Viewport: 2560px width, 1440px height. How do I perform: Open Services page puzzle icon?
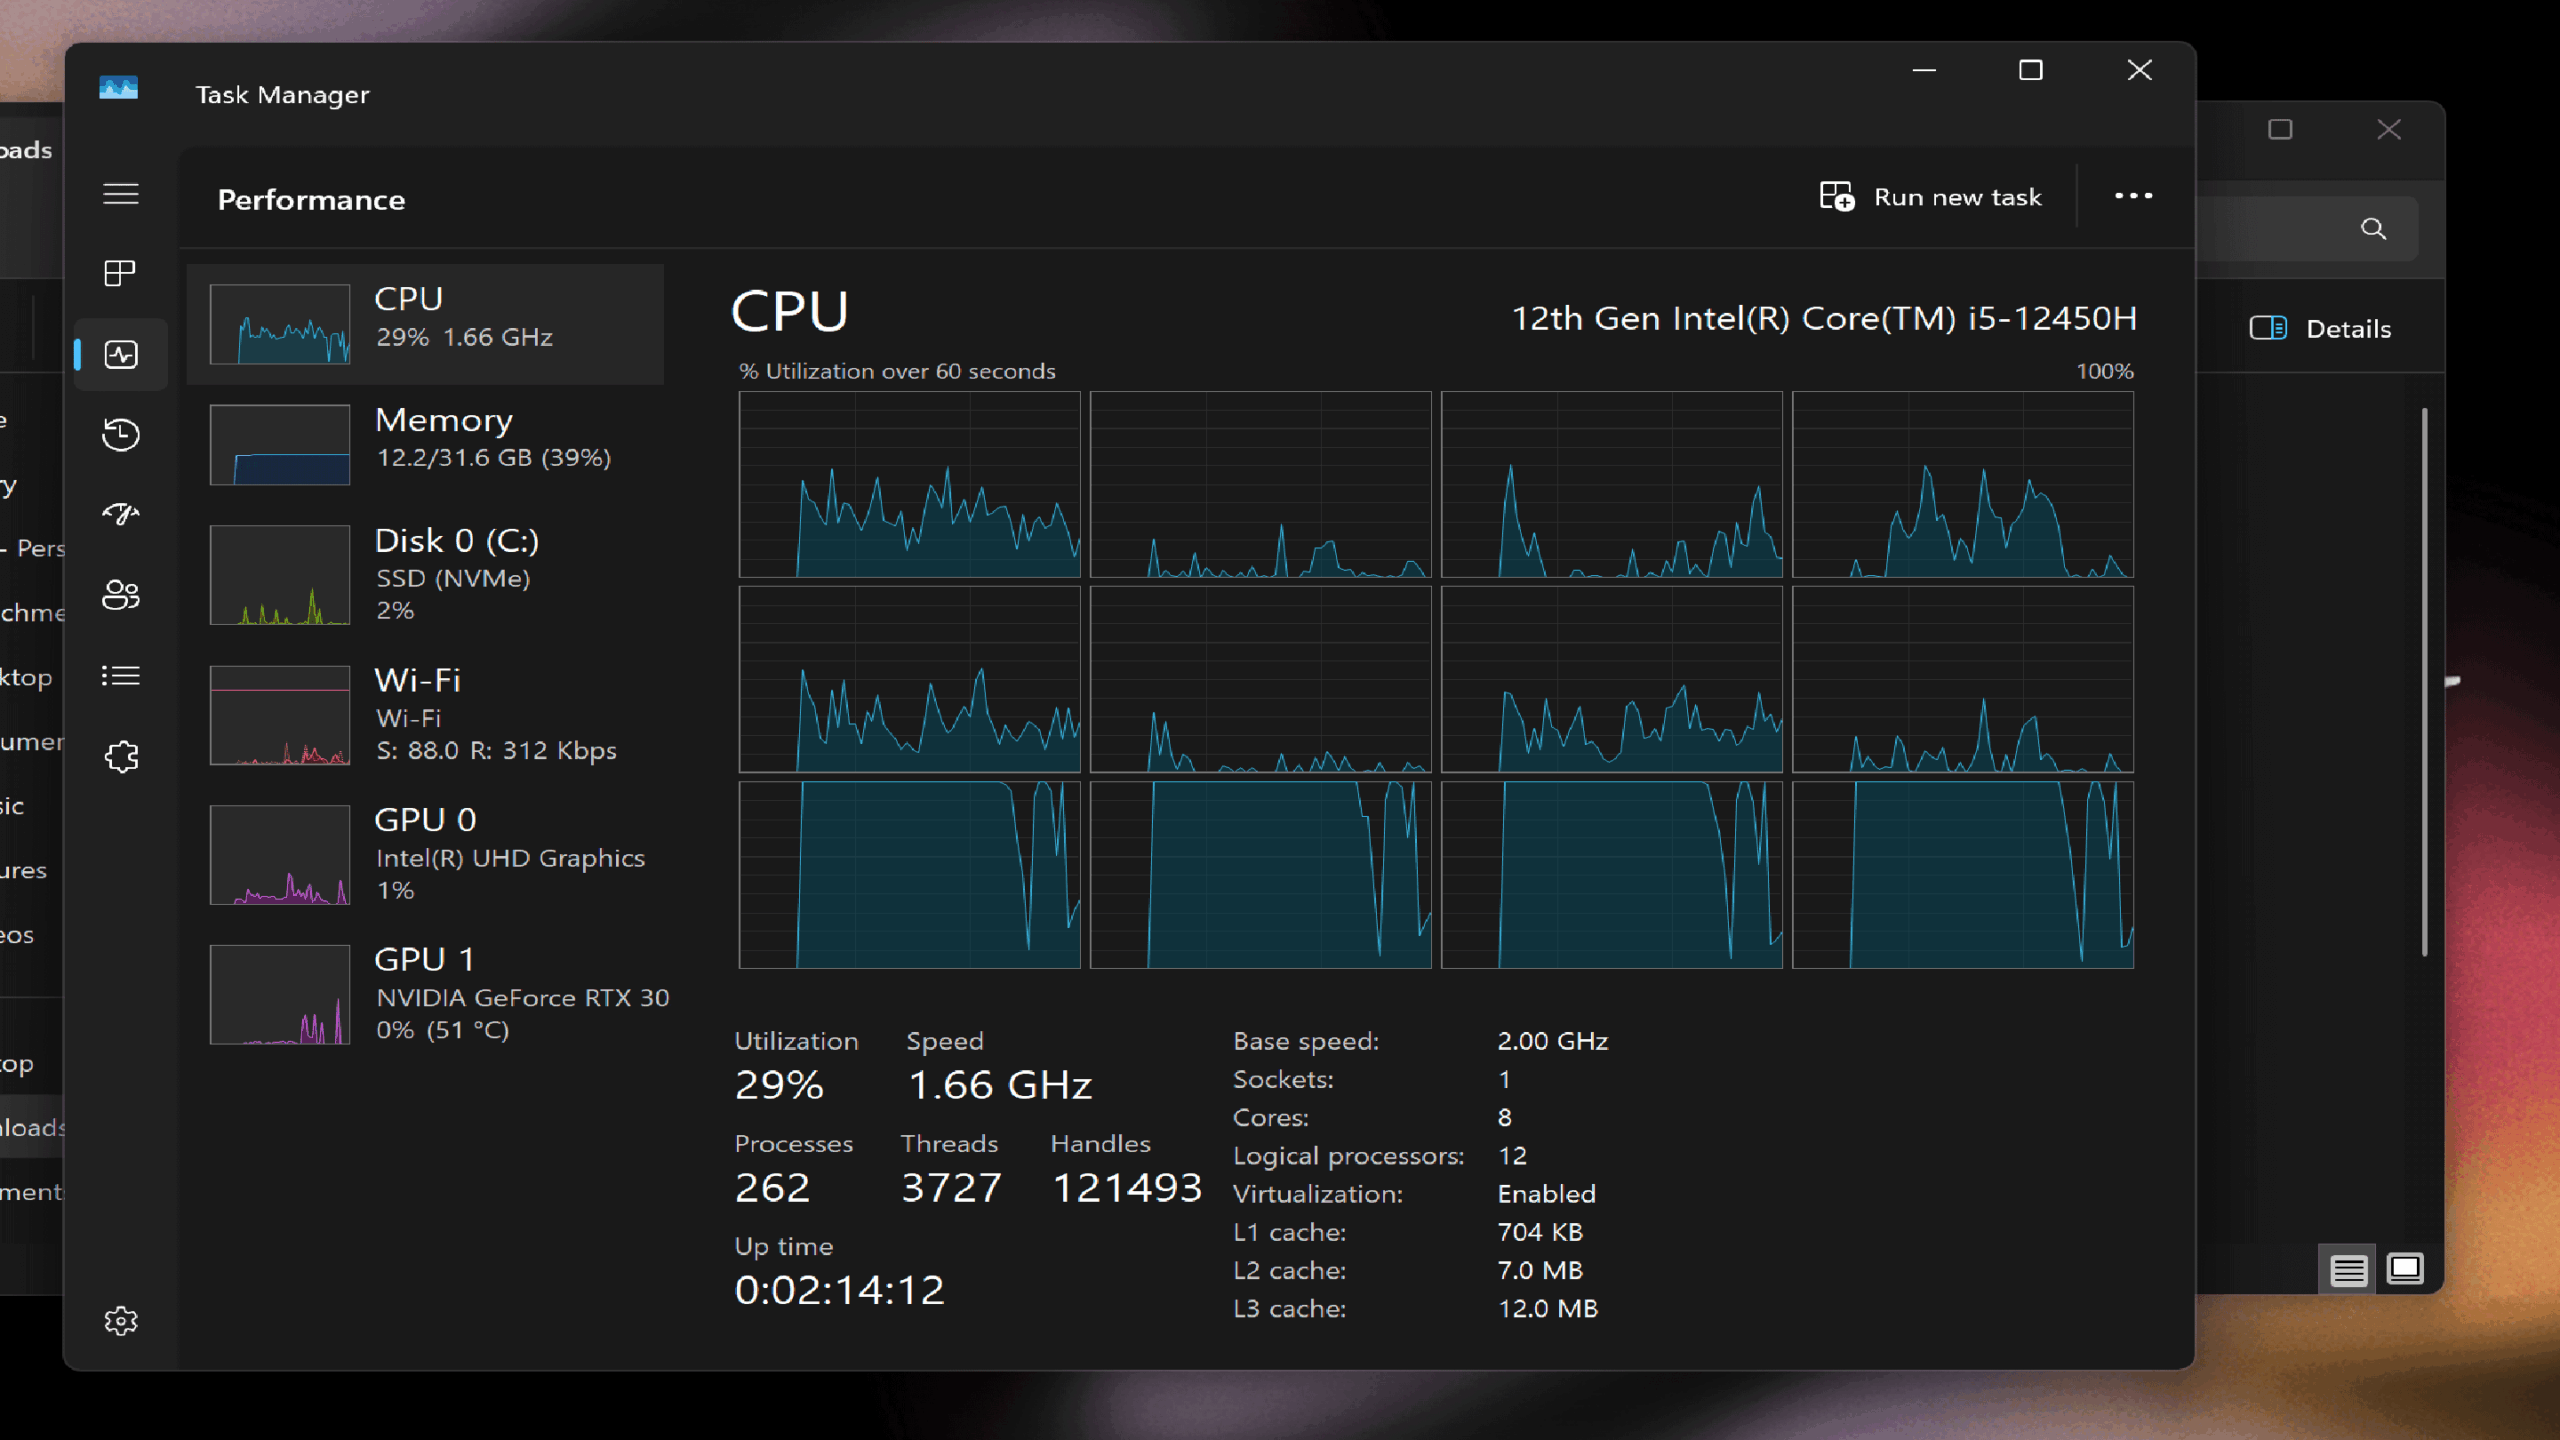click(120, 756)
